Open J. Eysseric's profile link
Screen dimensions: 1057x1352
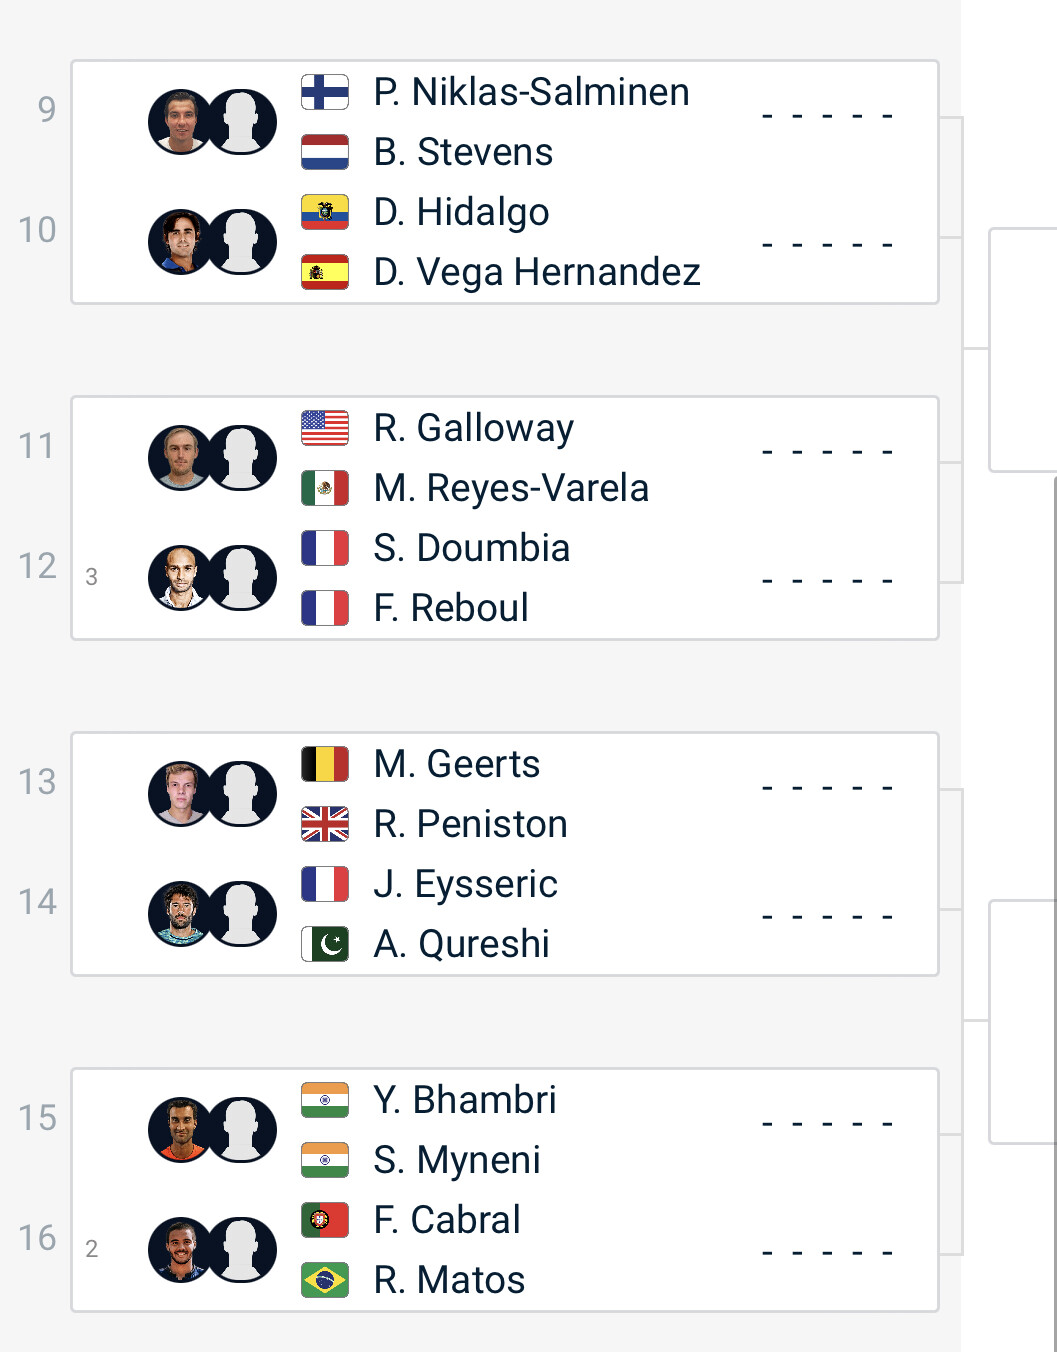[x=465, y=884]
